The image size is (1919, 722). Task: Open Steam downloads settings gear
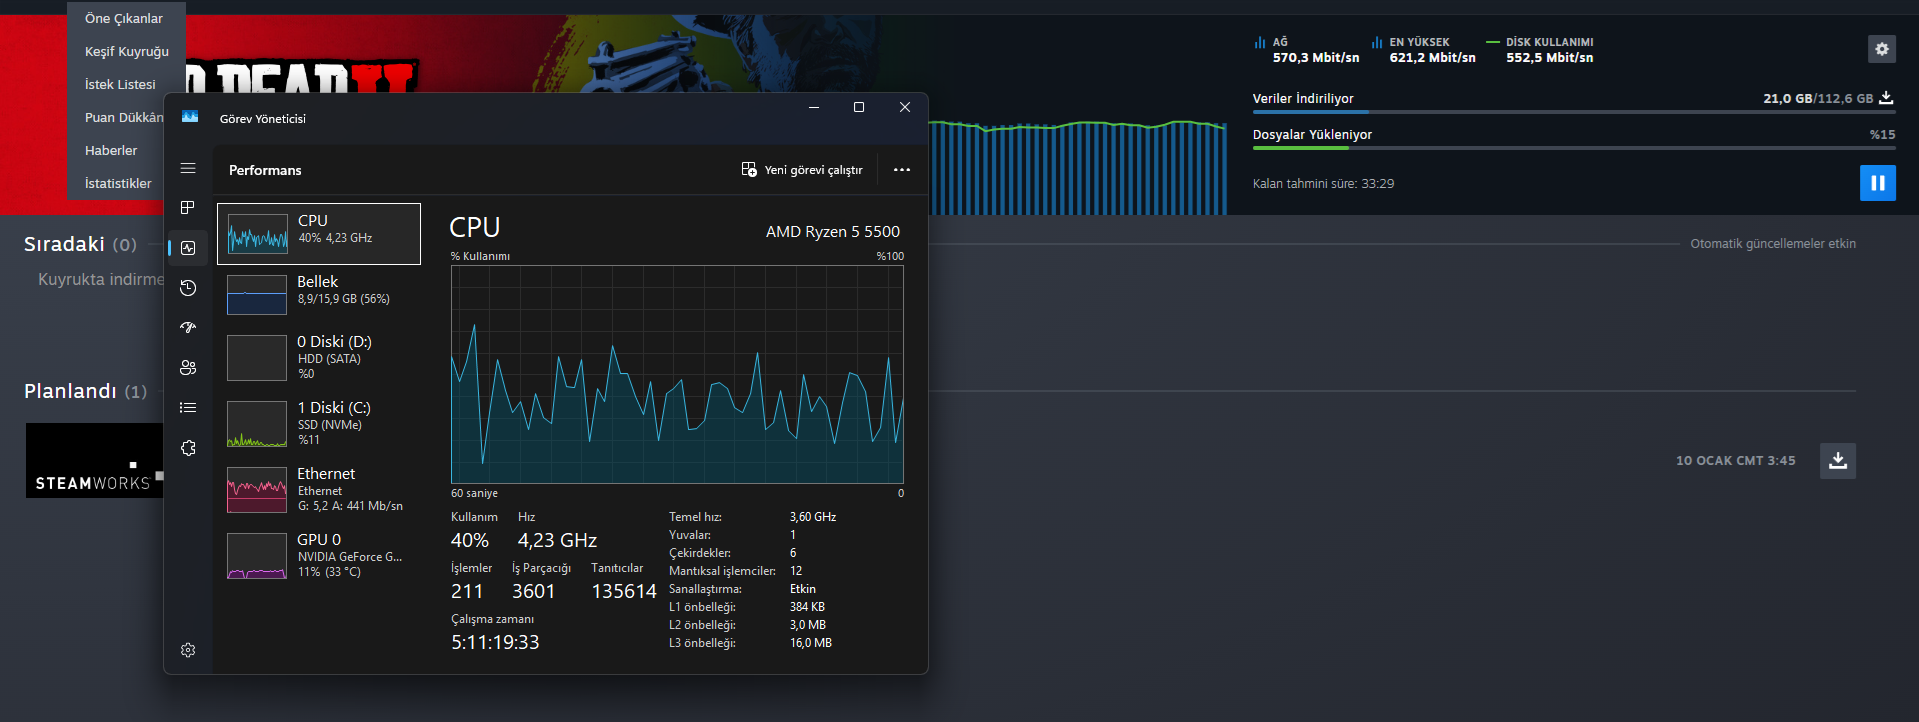coord(1882,49)
